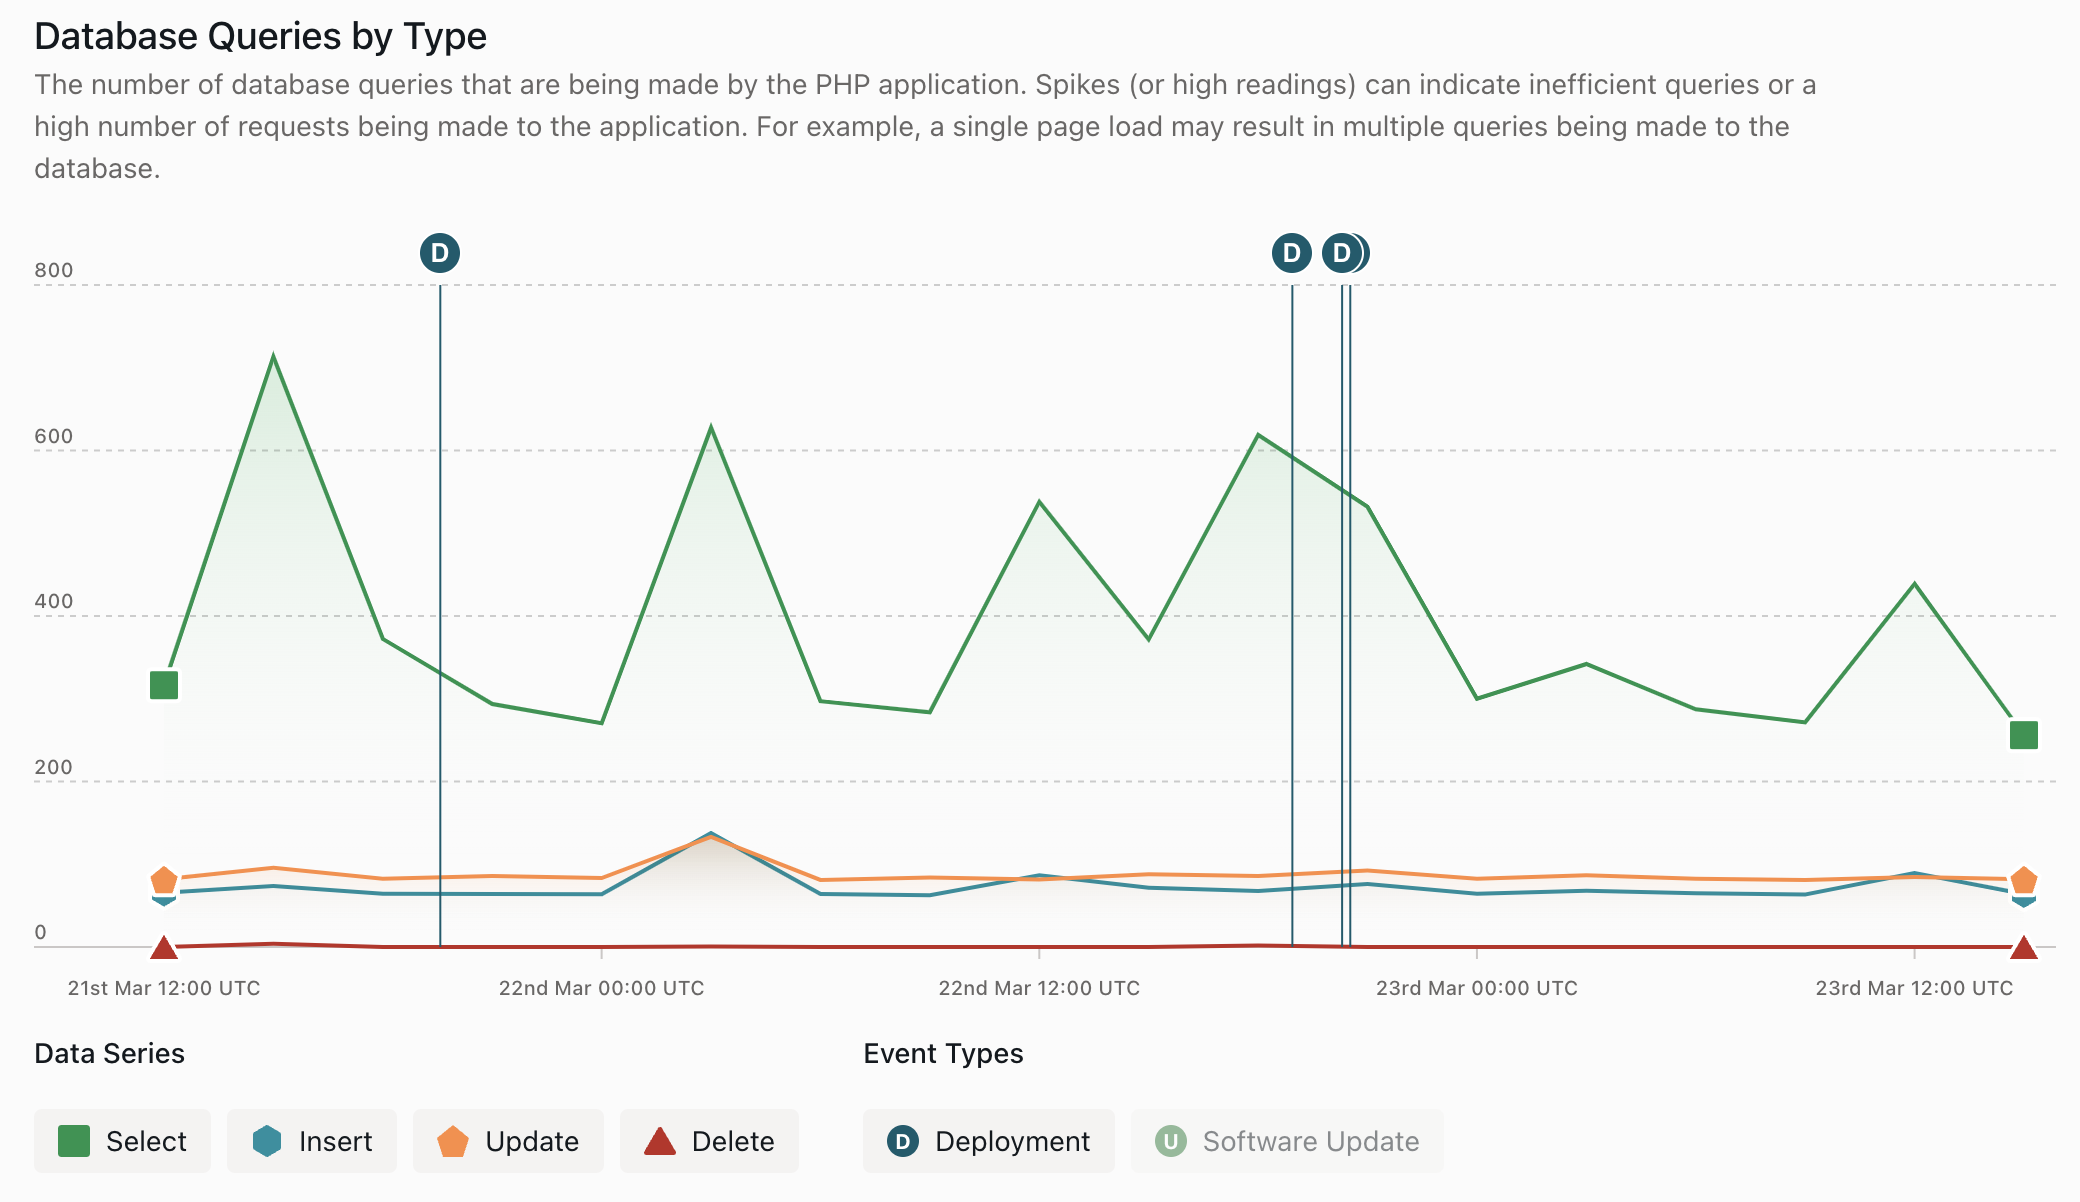The image size is (2080, 1202).
Task: Click the orange Update pentagon icon
Action: point(455,1141)
